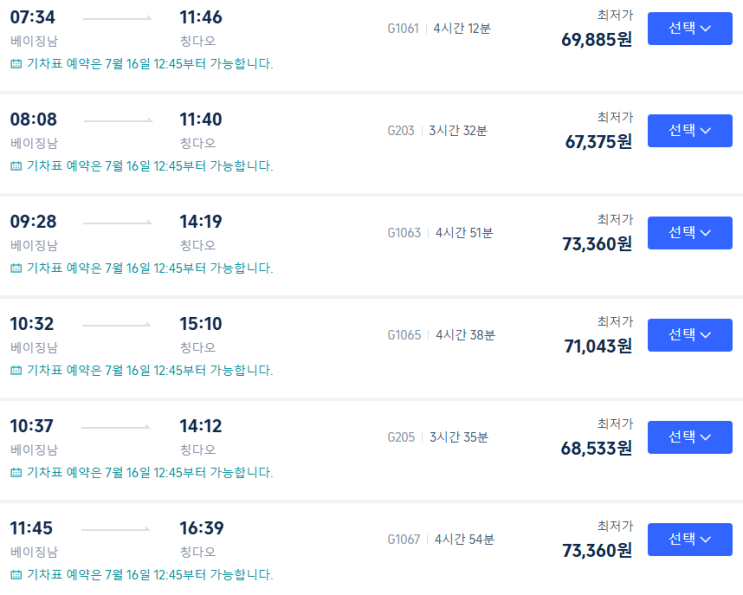743x595 pixels.
Task: Click calendar icon under 11:45 train
Action: pyautogui.click(x=16, y=575)
